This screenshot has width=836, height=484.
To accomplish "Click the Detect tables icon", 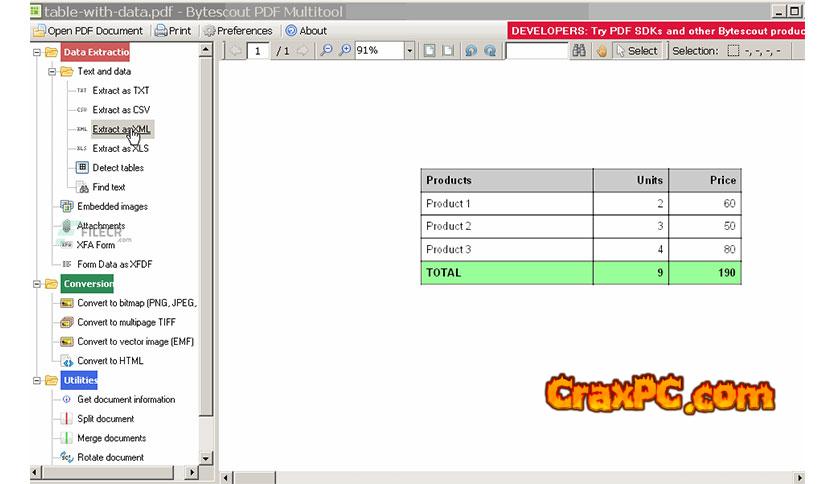I will click(x=83, y=168).
